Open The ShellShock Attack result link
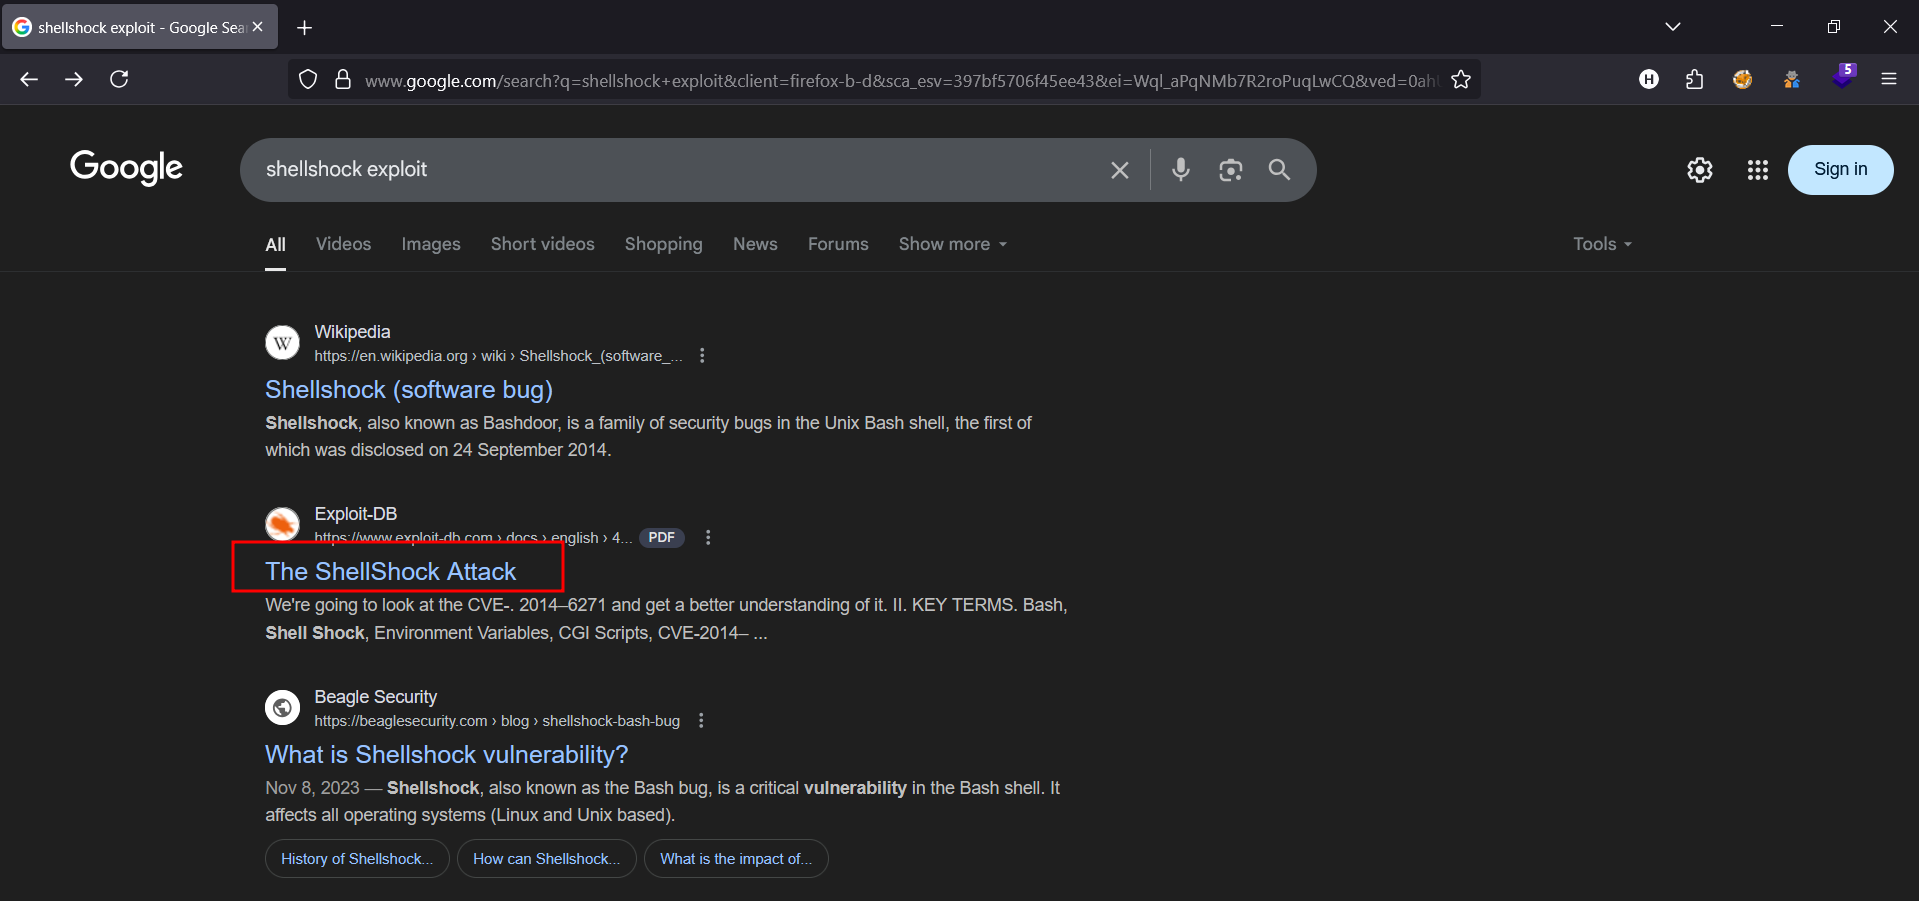This screenshot has height=901, width=1919. pos(390,571)
